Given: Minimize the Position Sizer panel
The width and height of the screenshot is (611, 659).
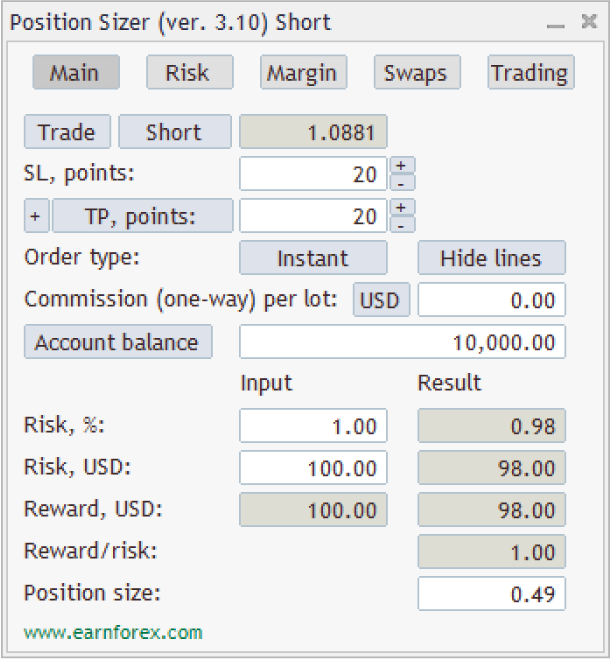Looking at the screenshot, I should coord(556,23).
